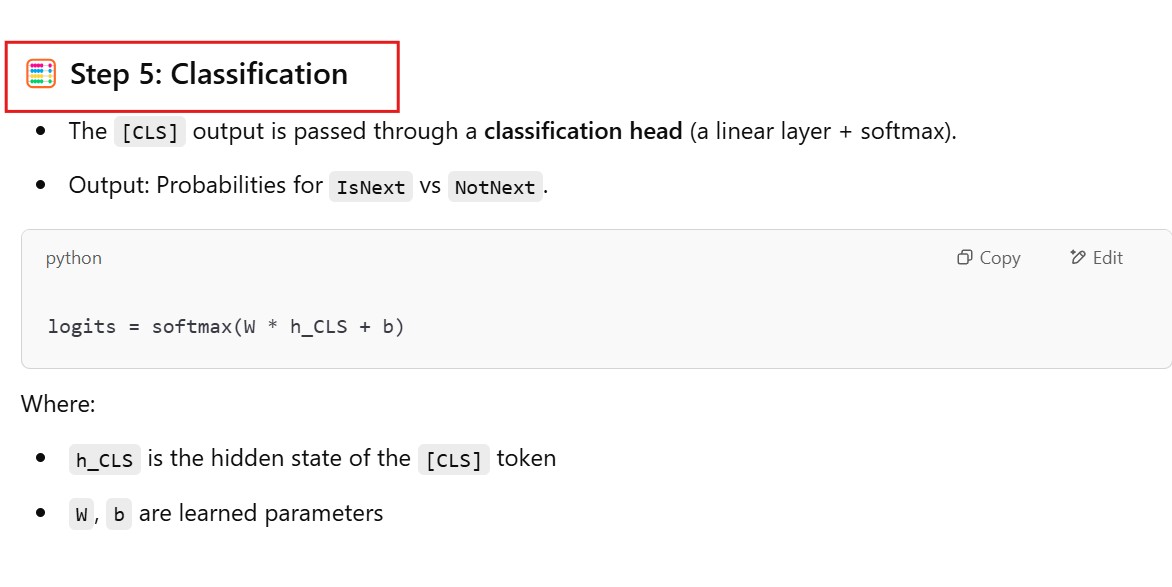
Task: Click the Edit pencil icon in the code block
Action: [1077, 258]
